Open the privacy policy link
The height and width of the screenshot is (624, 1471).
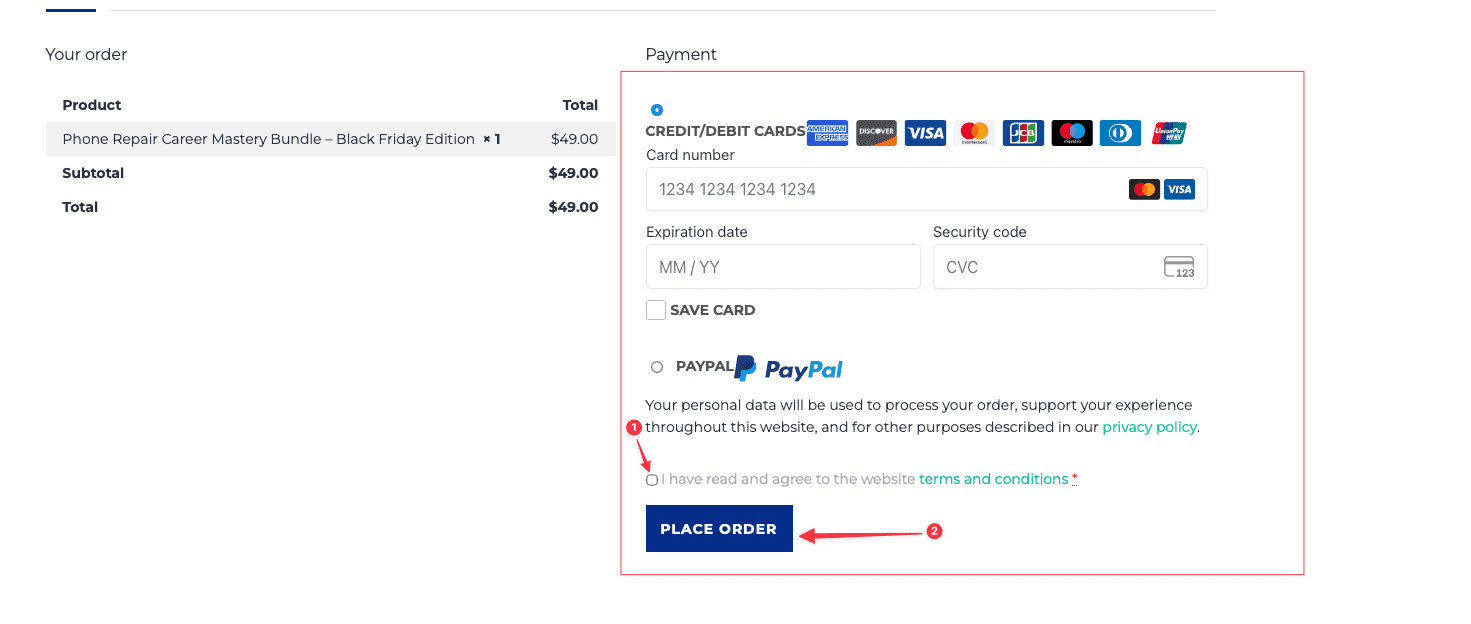pos(1149,427)
